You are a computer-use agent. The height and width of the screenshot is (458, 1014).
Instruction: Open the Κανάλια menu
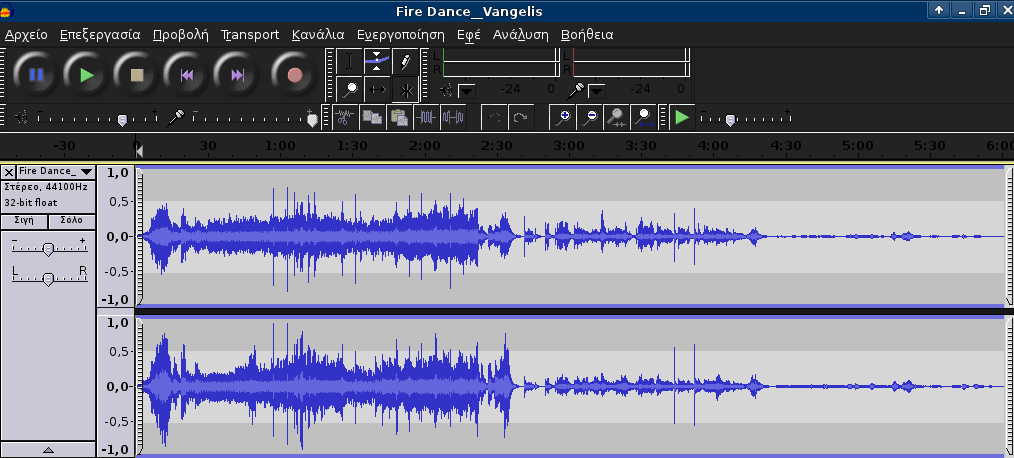tap(318, 35)
